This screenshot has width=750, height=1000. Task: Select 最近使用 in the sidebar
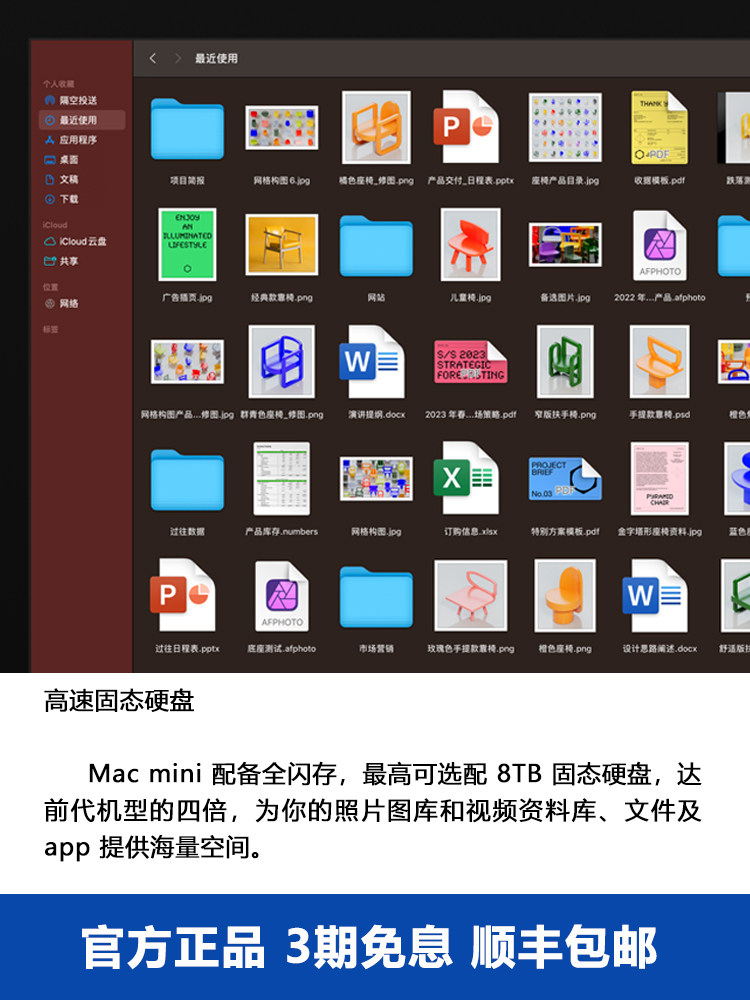tap(82, 120)
